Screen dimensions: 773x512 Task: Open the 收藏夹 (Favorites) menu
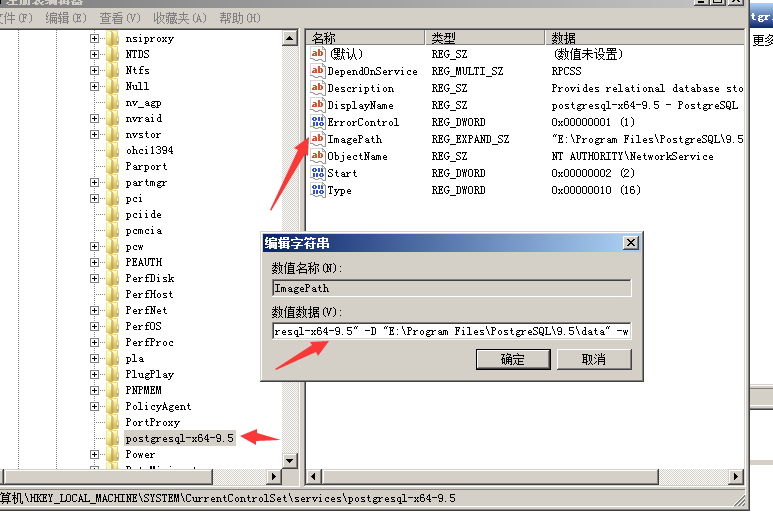point(180,18)
